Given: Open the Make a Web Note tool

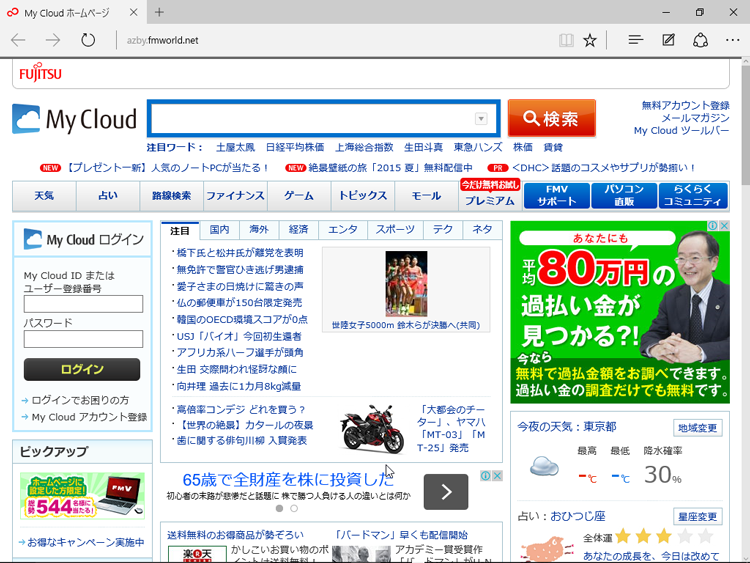Looking at the screenshot, I should click(668, 40).
